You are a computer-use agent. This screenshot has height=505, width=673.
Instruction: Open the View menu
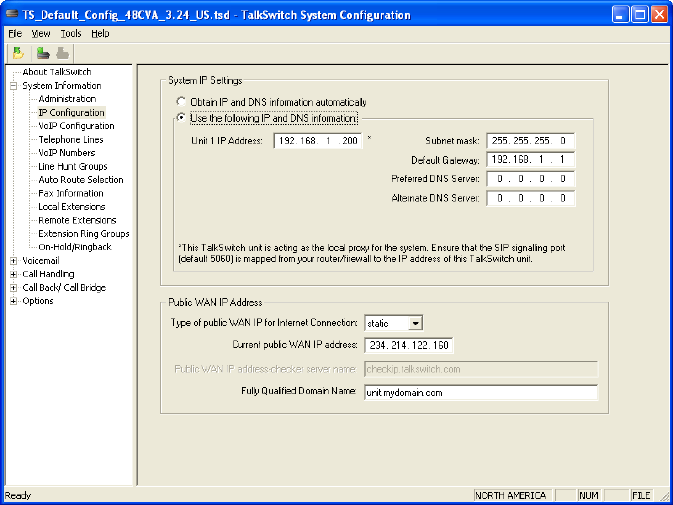[41, 33]
